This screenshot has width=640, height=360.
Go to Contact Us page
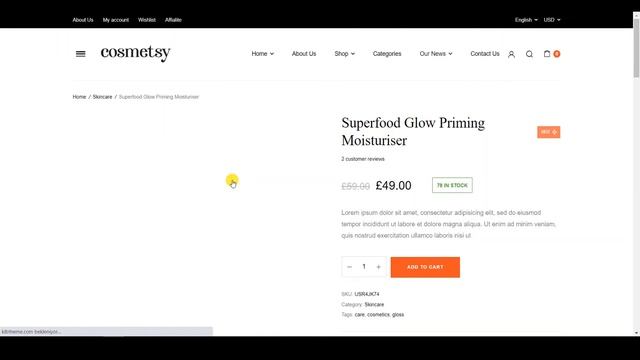(484, 53)
